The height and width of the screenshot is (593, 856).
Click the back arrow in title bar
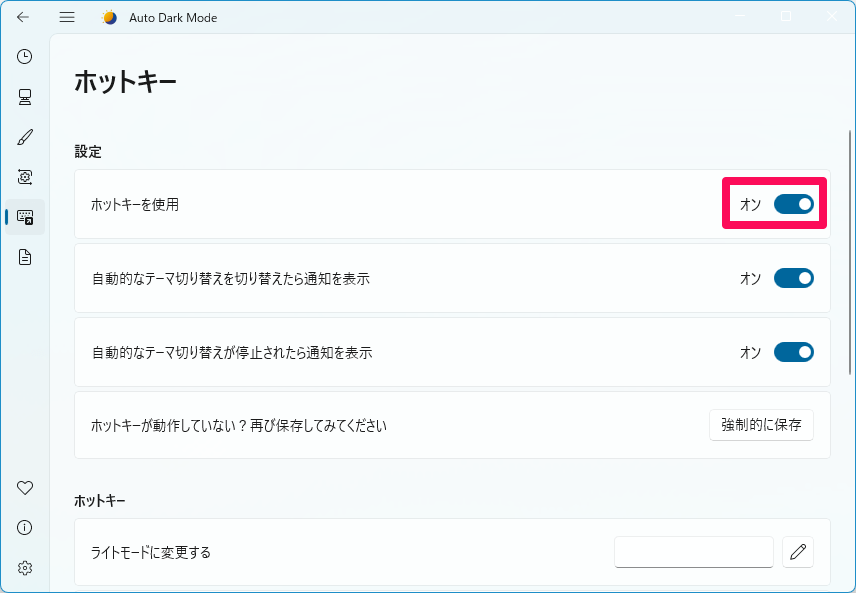coord(23,17)
